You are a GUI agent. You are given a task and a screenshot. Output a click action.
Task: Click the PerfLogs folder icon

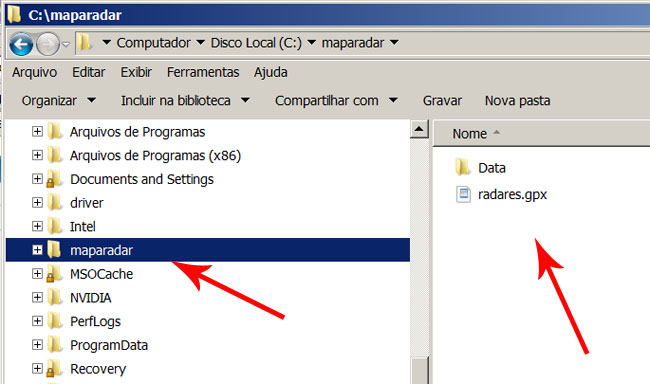[x=55, y=321]
